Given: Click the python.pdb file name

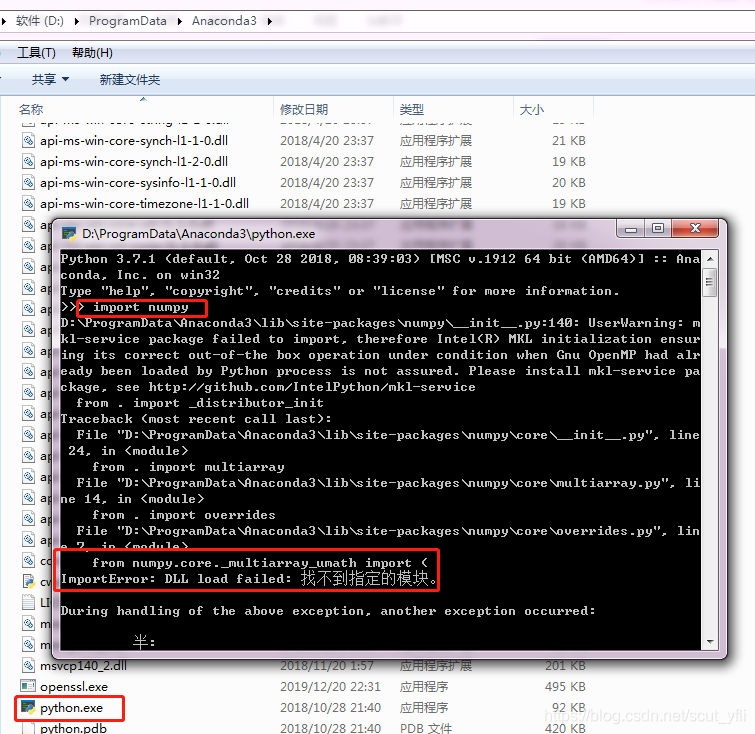Looking at the screenshot, I should [x=73, y=728].
